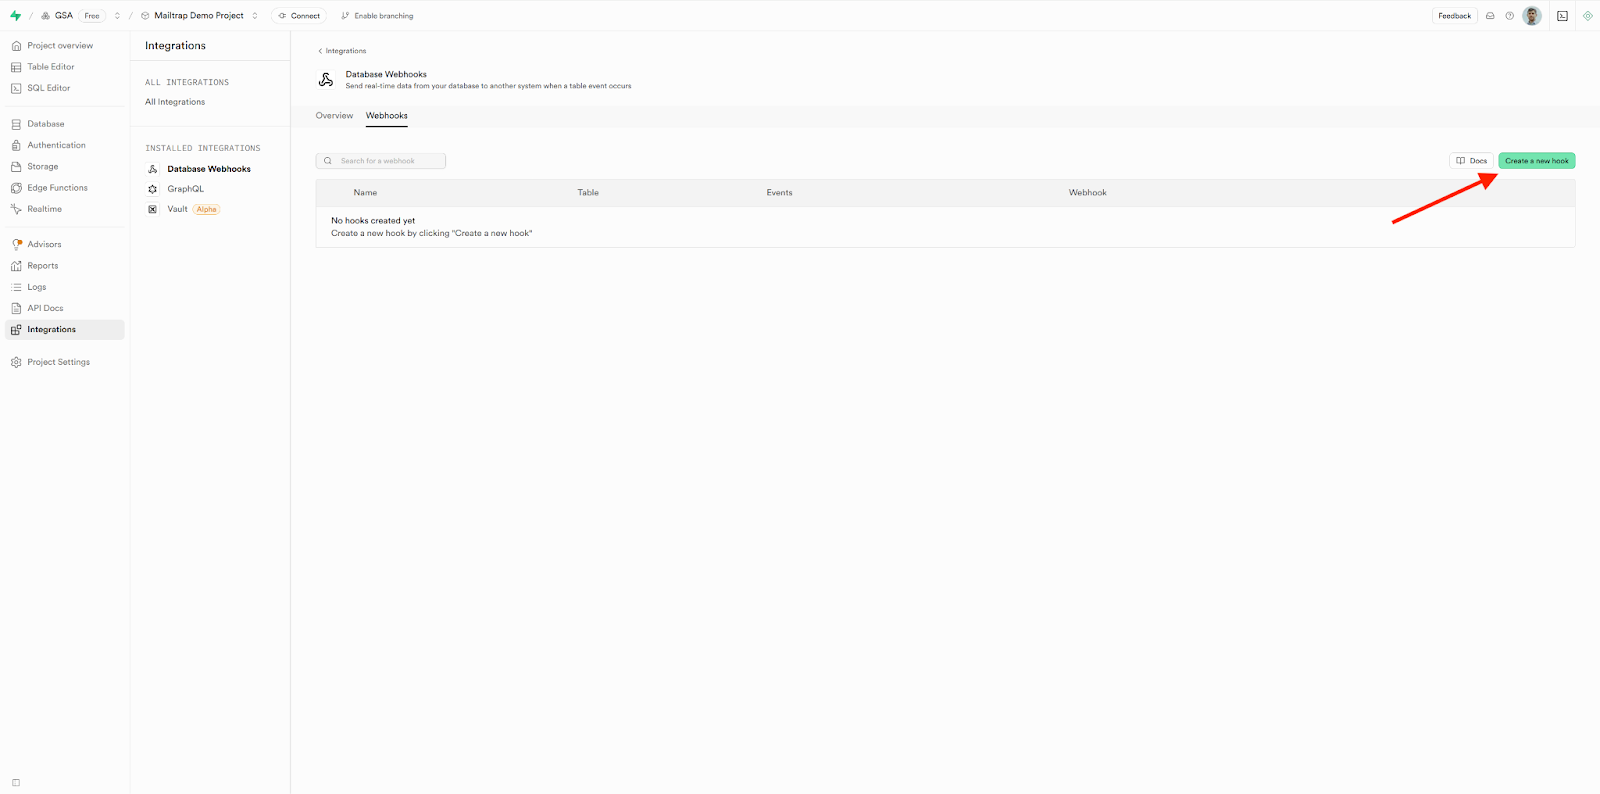Switch to the Overview tab
The image size is (1600, 794).
334,116
